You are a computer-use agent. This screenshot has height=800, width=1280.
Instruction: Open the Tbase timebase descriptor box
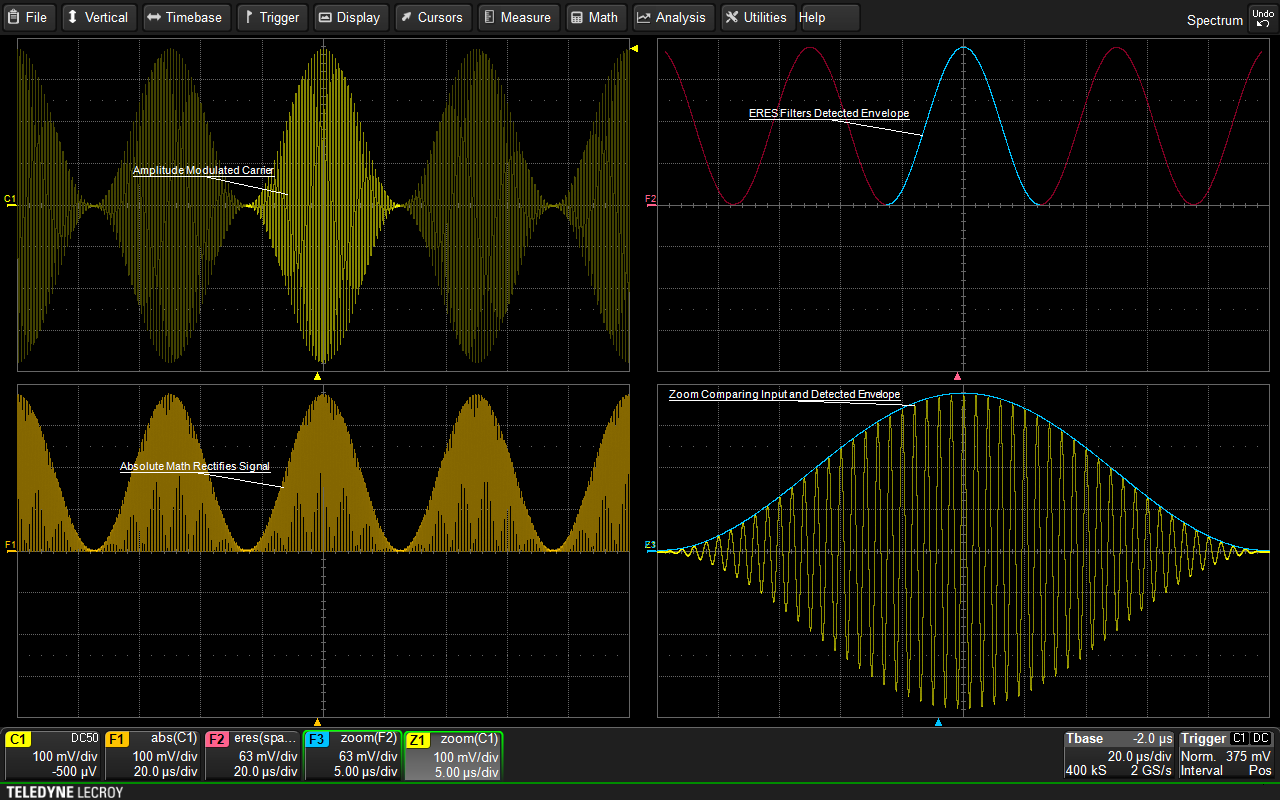[x=1119, y=755]
